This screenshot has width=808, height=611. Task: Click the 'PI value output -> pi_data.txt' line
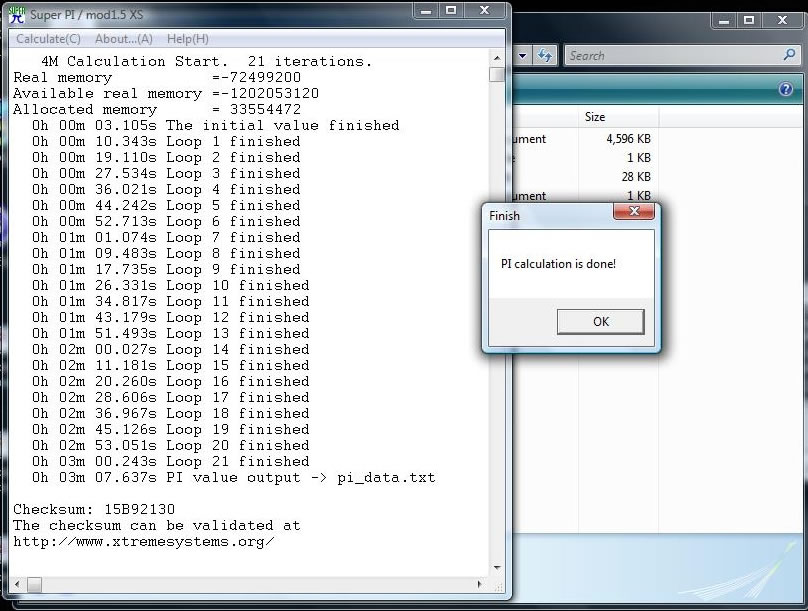pos(233,478)
